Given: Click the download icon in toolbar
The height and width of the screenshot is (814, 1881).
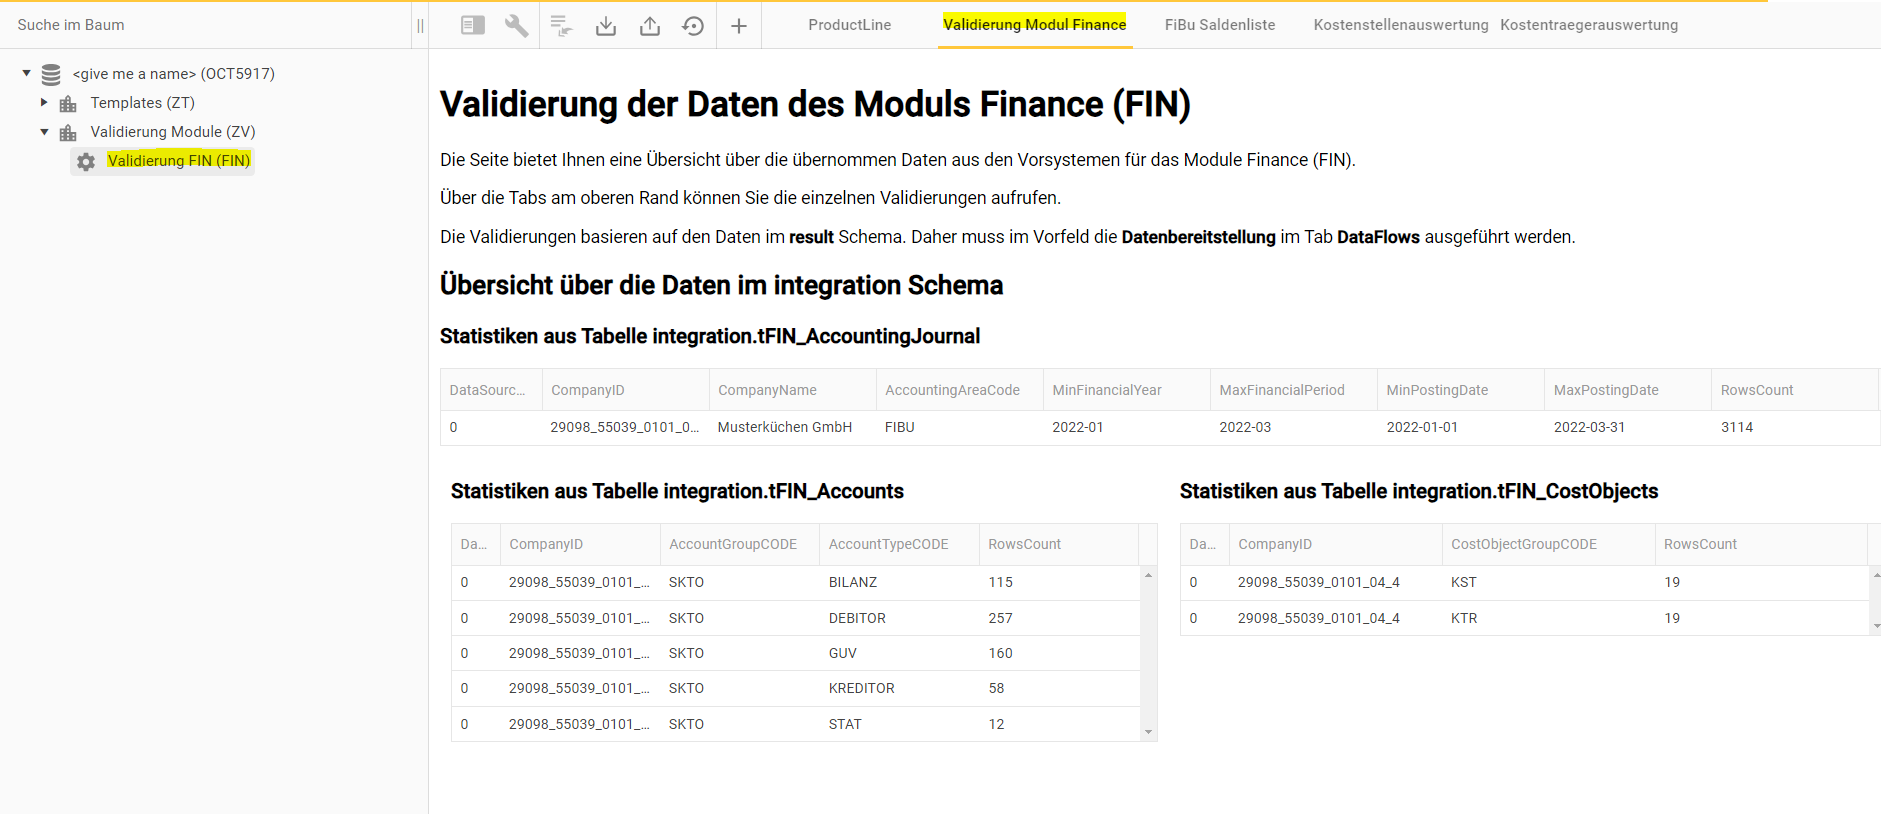Looking at the screenshot, I should tap(606, 26).
